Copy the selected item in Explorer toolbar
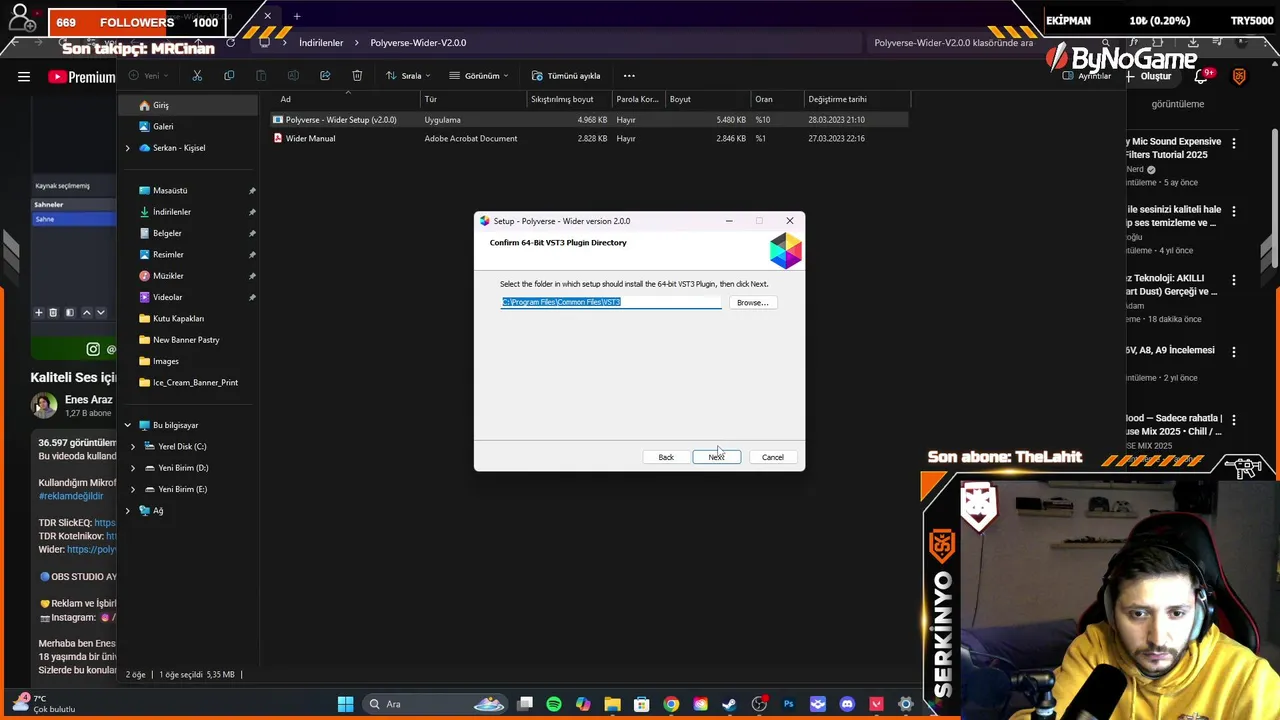 [x=229, y=76]
